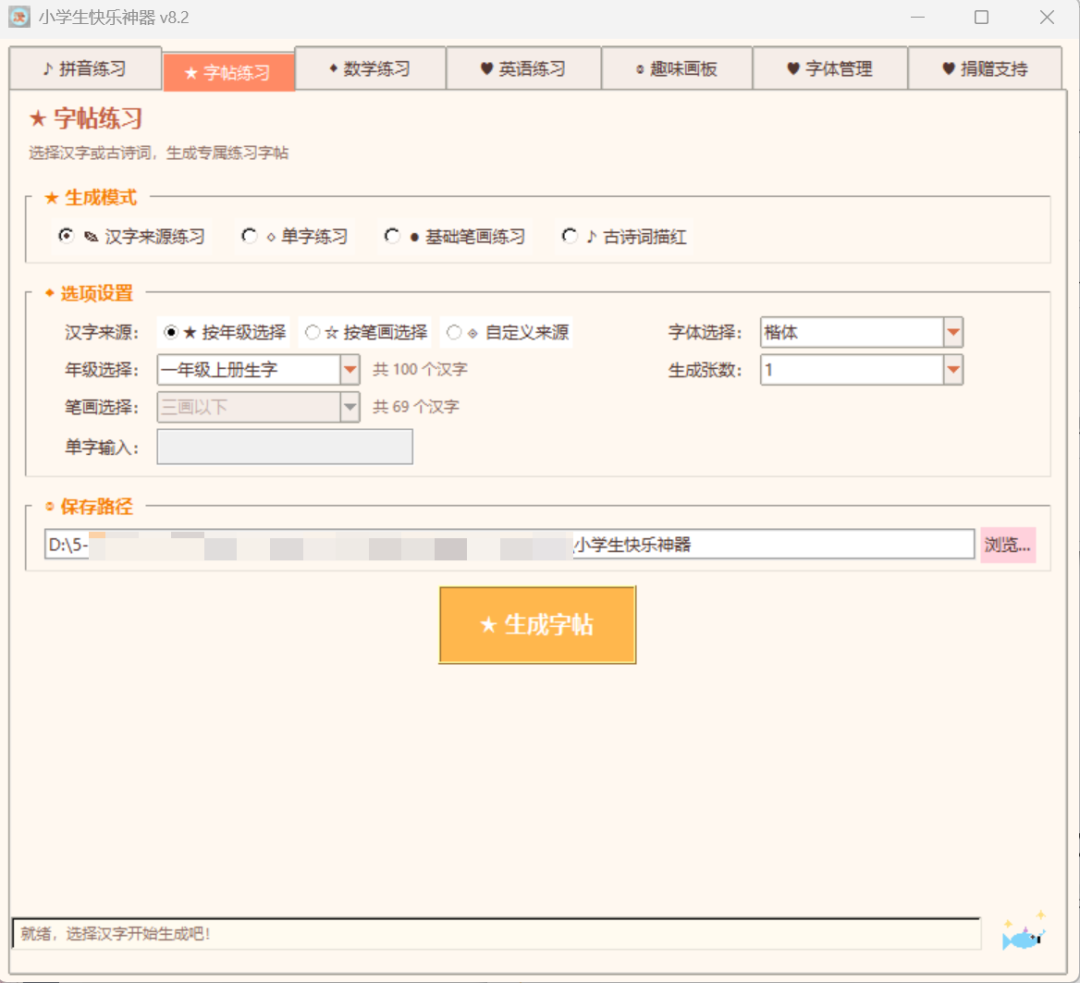The width and height of the screenshot is (1080, 983).
Task: Pick the 古诗词描红 mode radio button
Action: pos(623,236)
